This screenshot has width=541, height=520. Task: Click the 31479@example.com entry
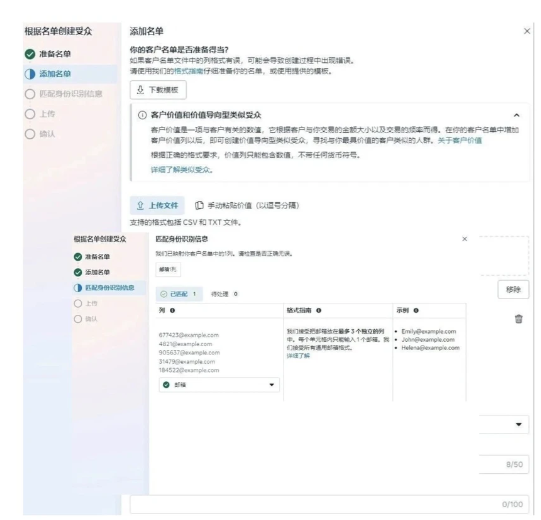[x=187, y=362]
